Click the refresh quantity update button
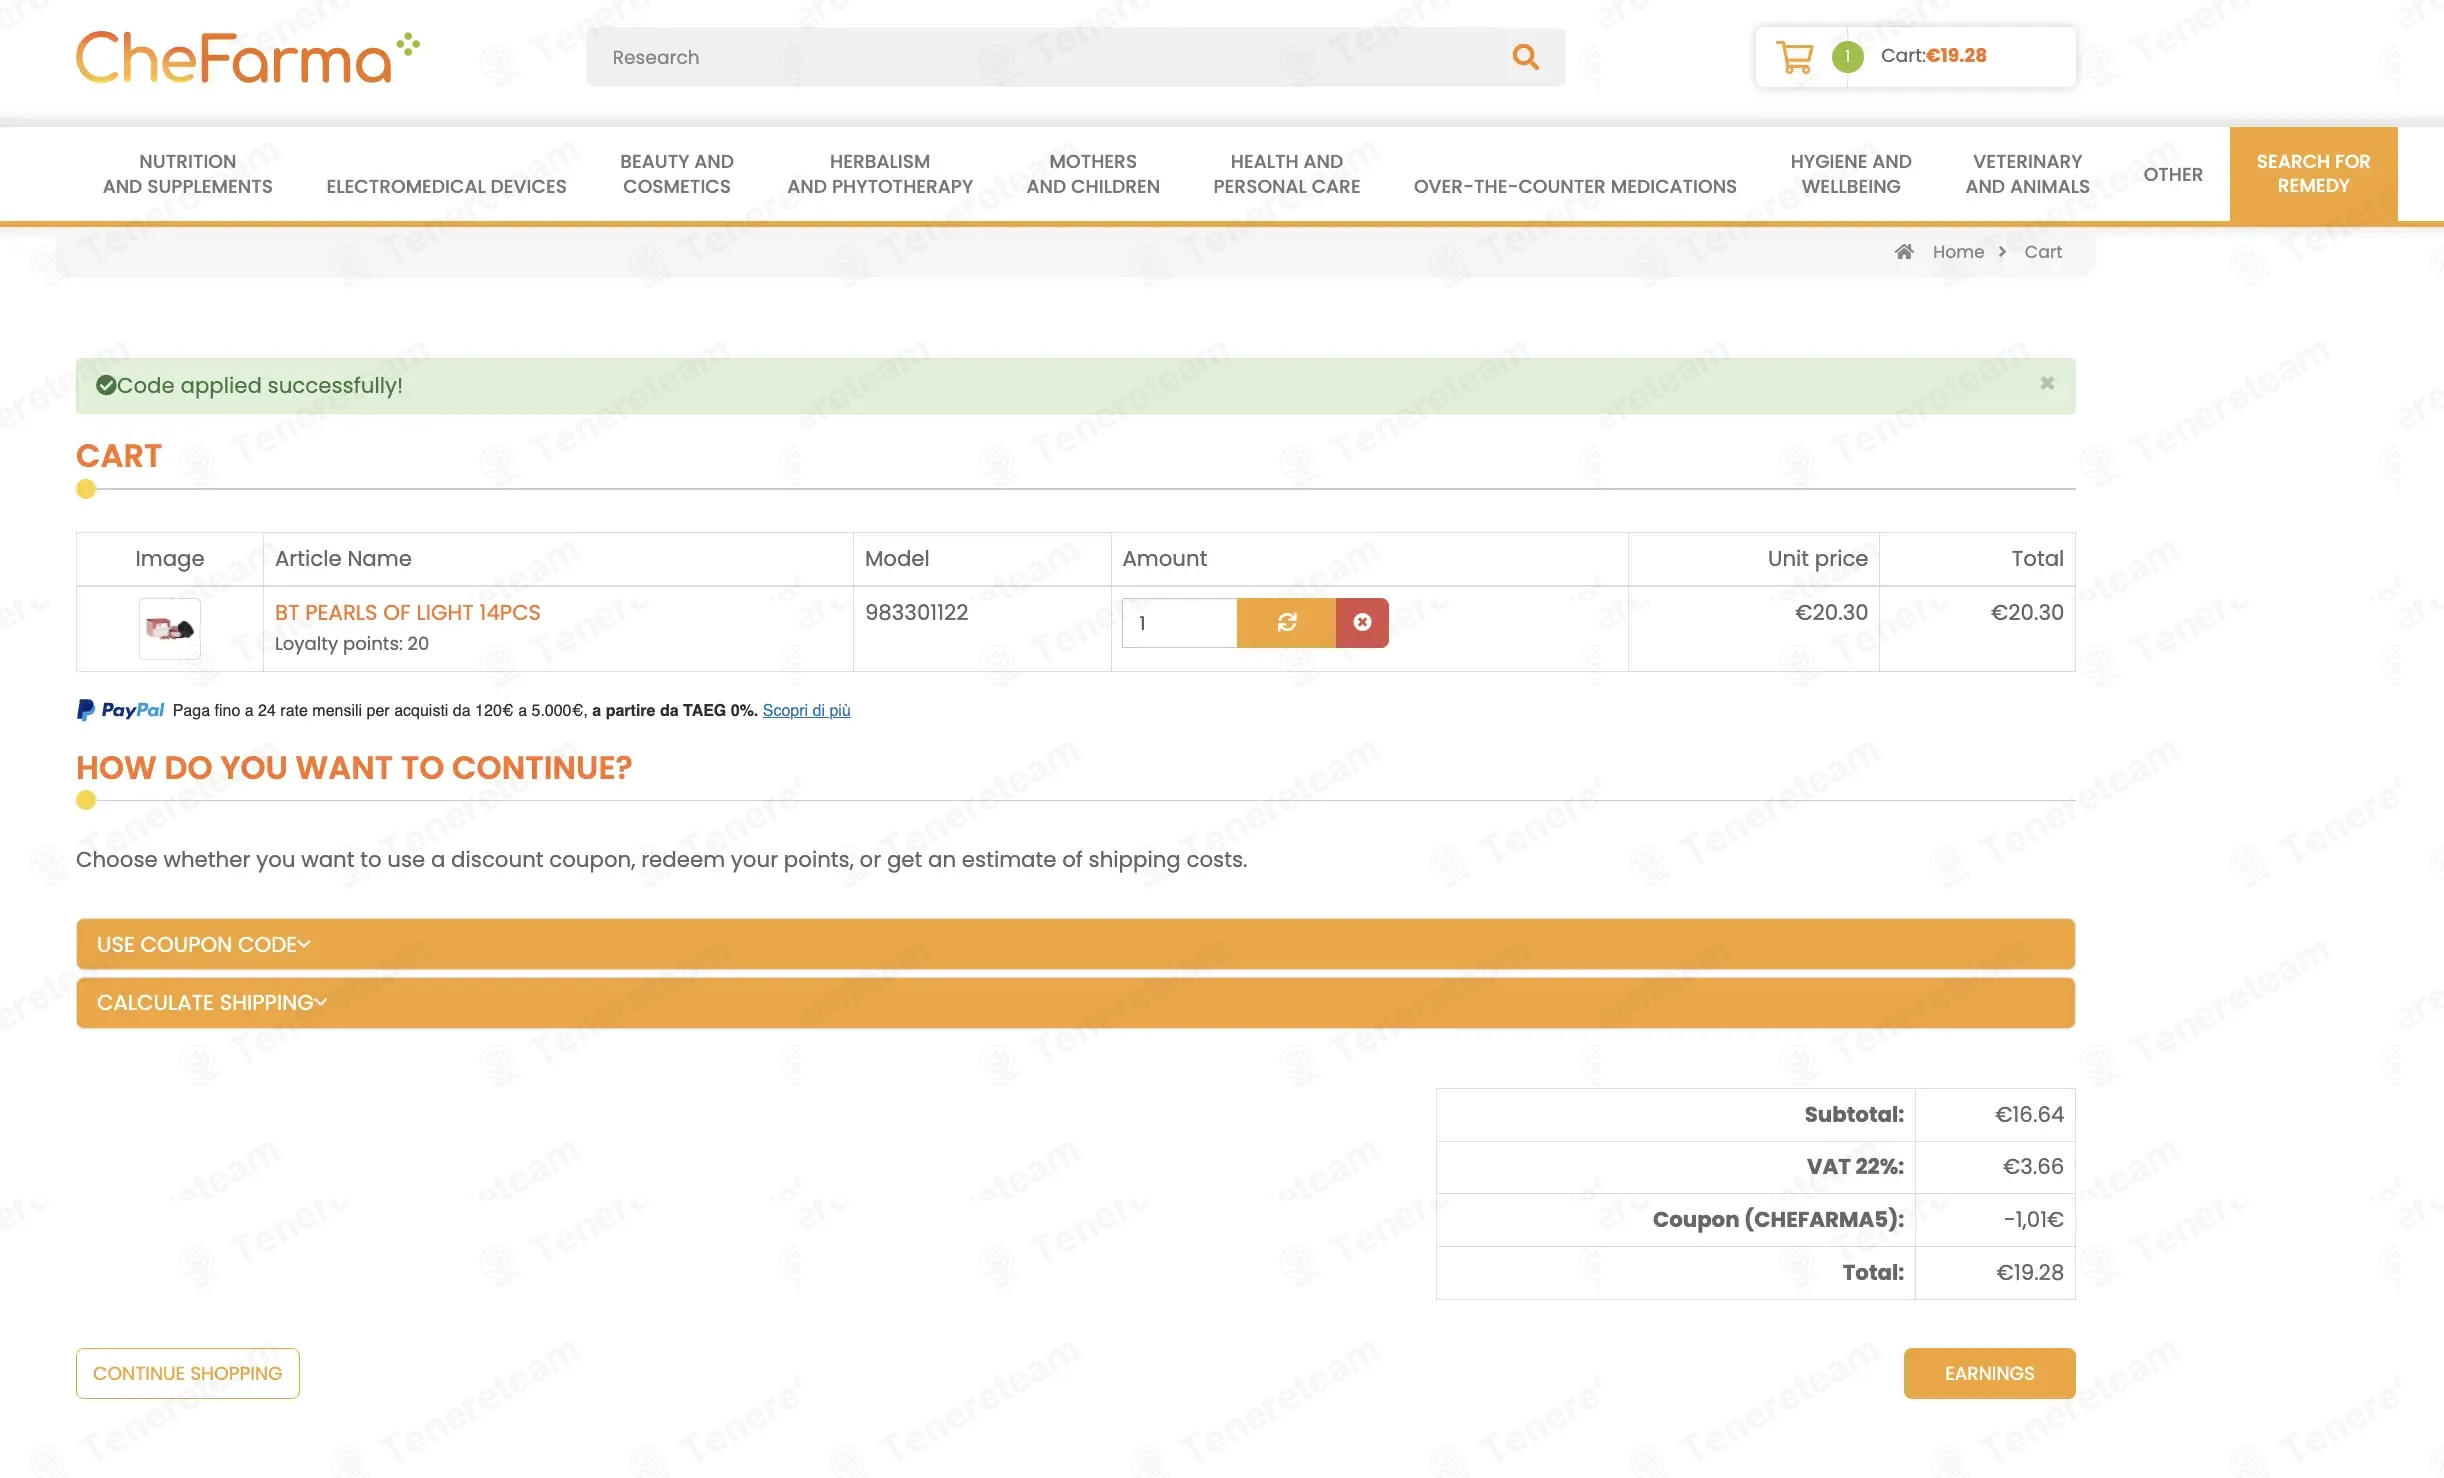This screenshot has width=2444, height=1478. (1286, 623)
